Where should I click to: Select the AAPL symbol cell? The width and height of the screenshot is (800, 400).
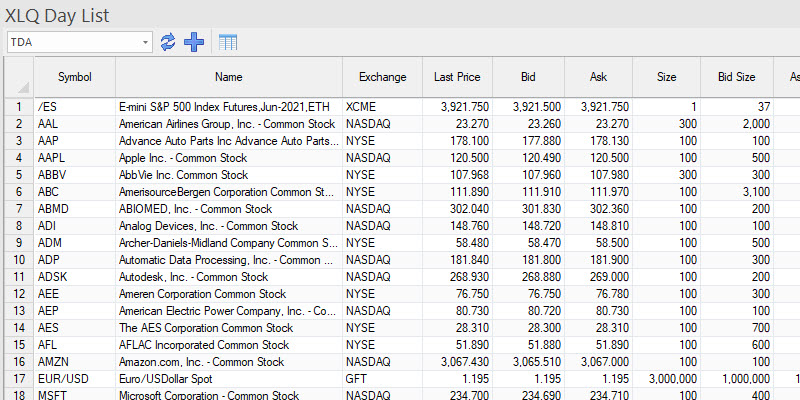click(75, 158)
